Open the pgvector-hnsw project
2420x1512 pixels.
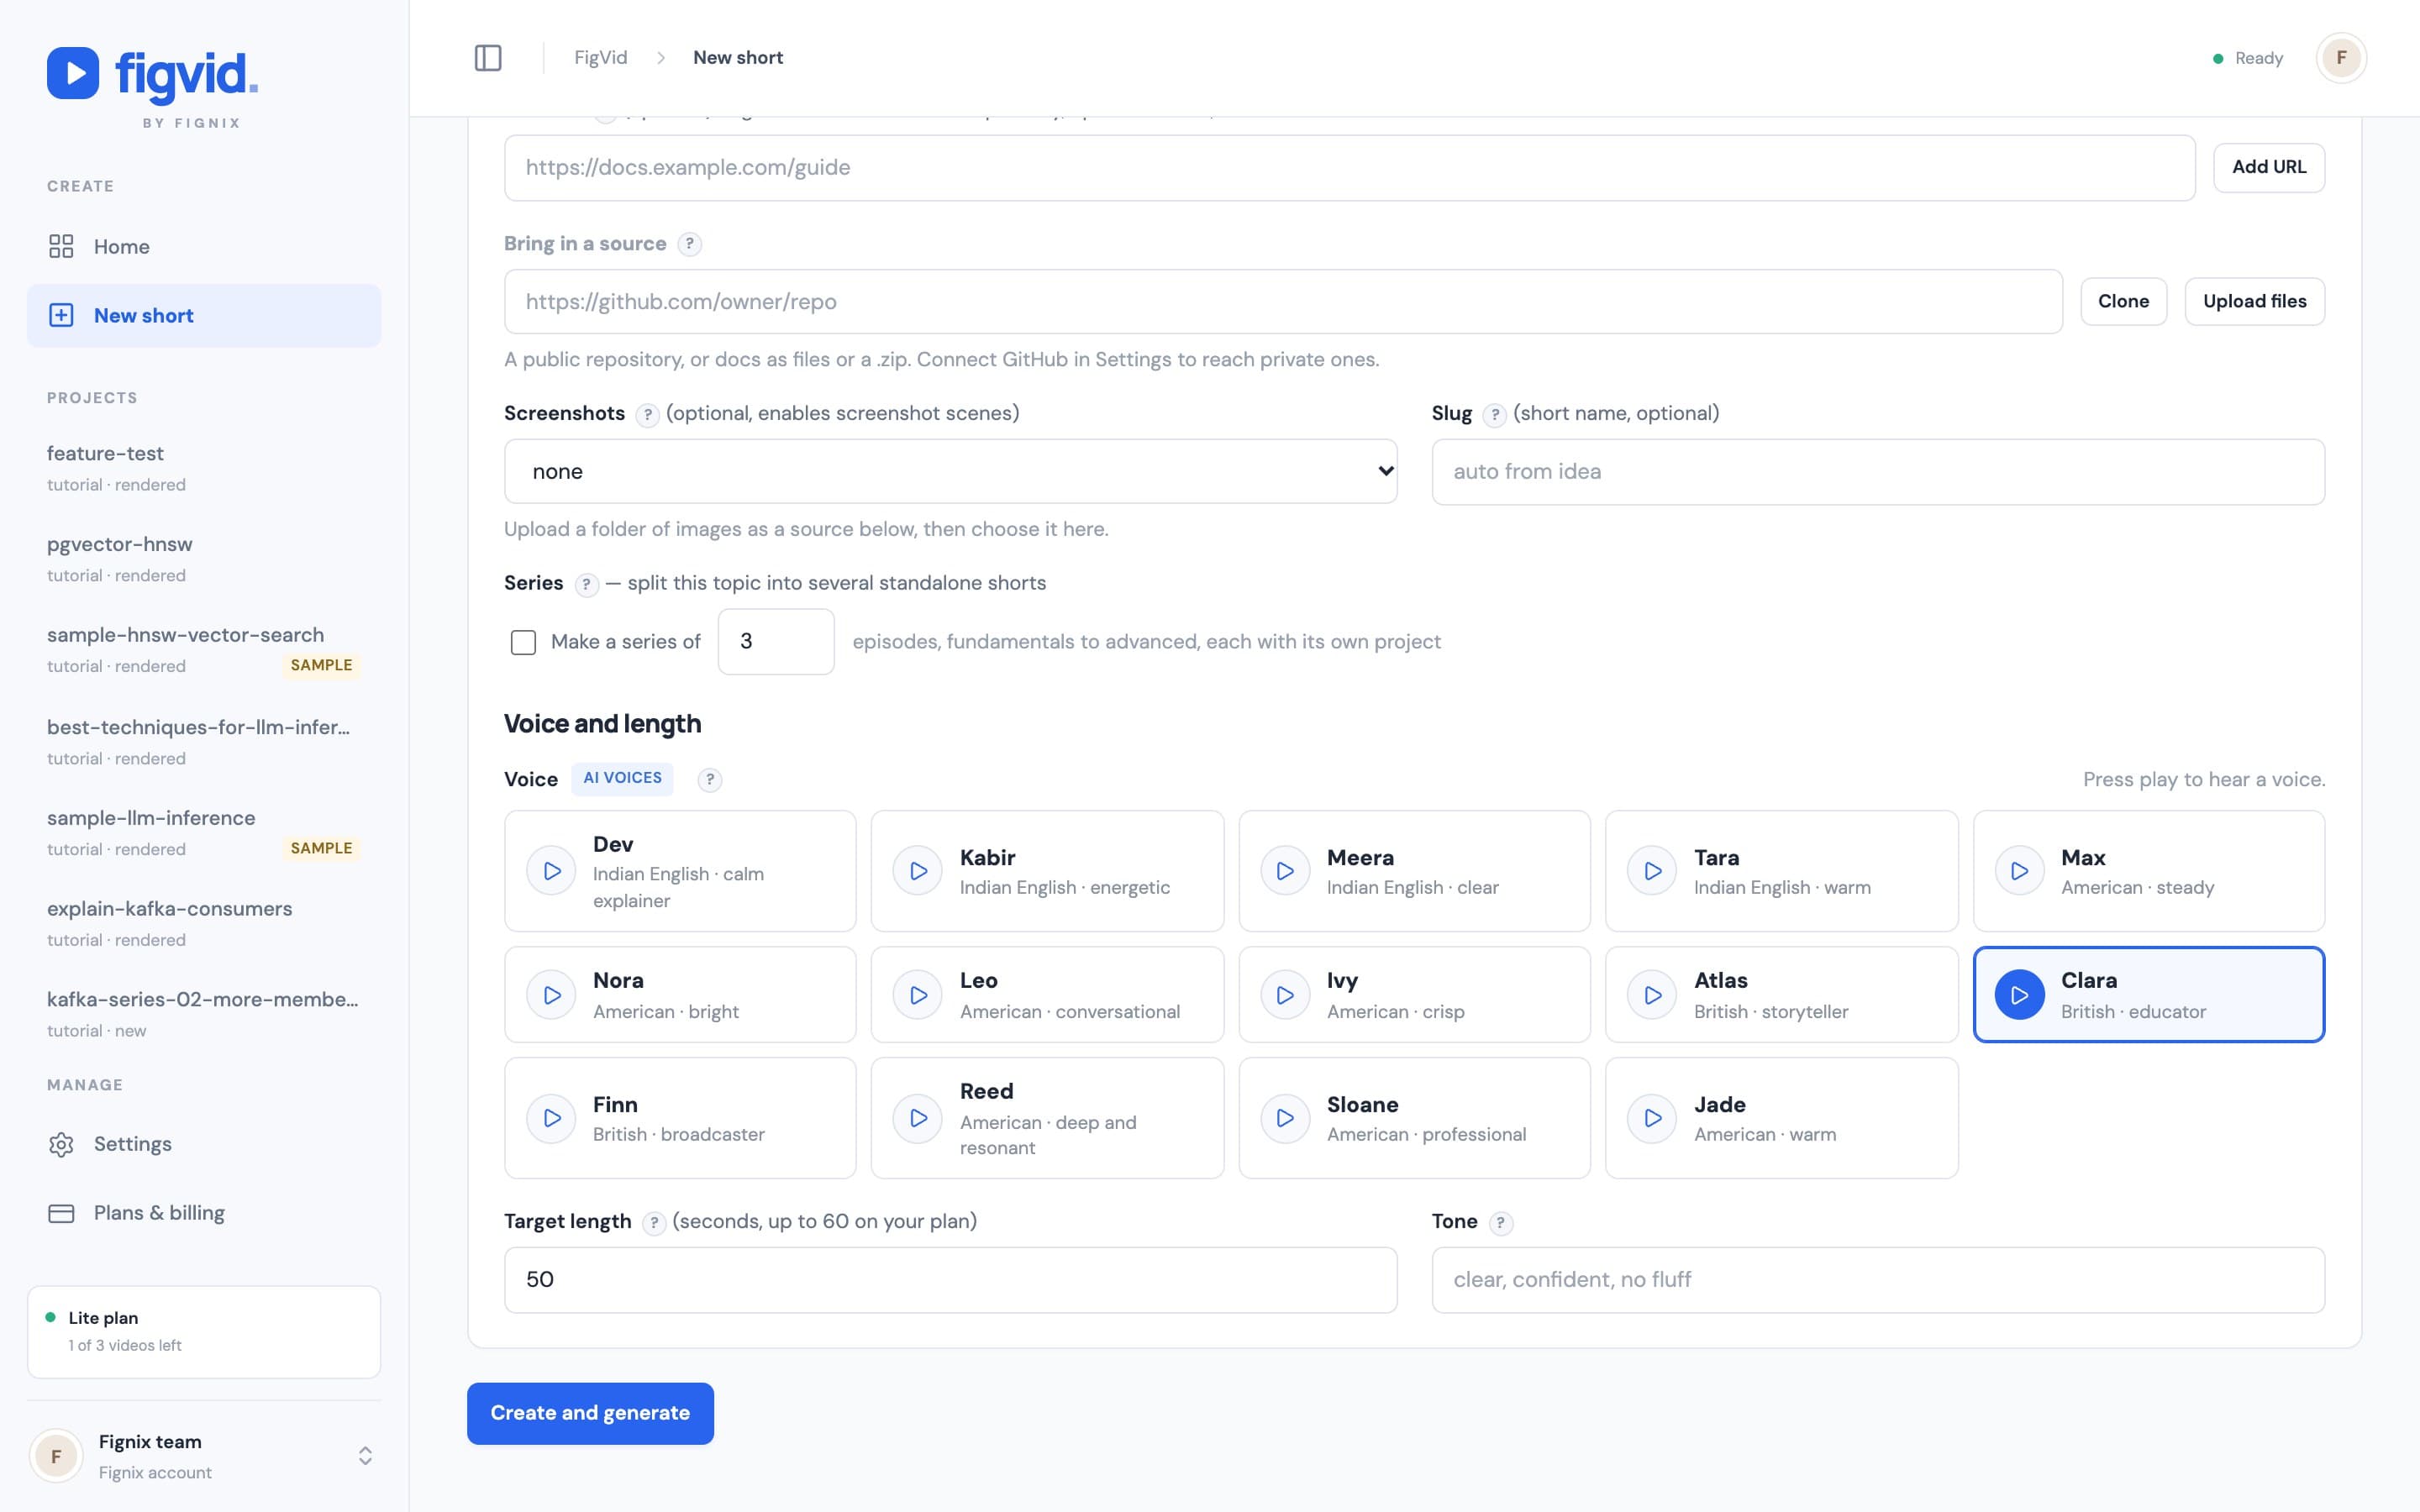pos(204,558)
